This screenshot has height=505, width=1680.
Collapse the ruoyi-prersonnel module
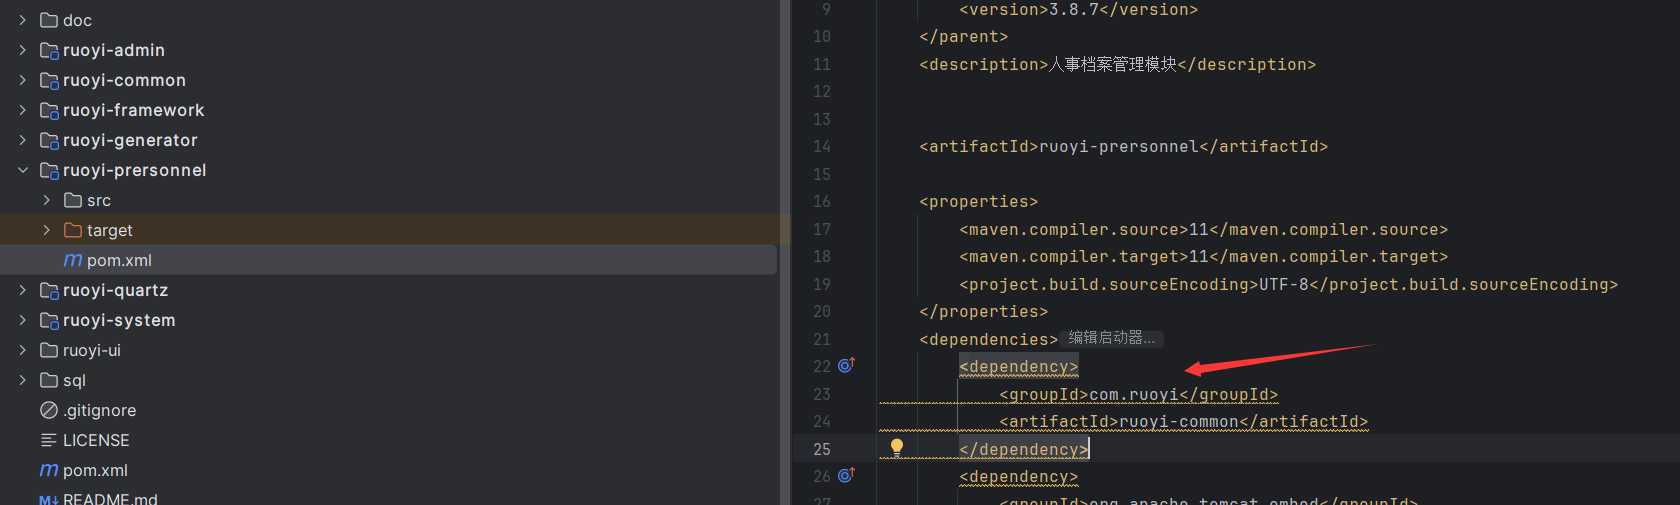22,170
